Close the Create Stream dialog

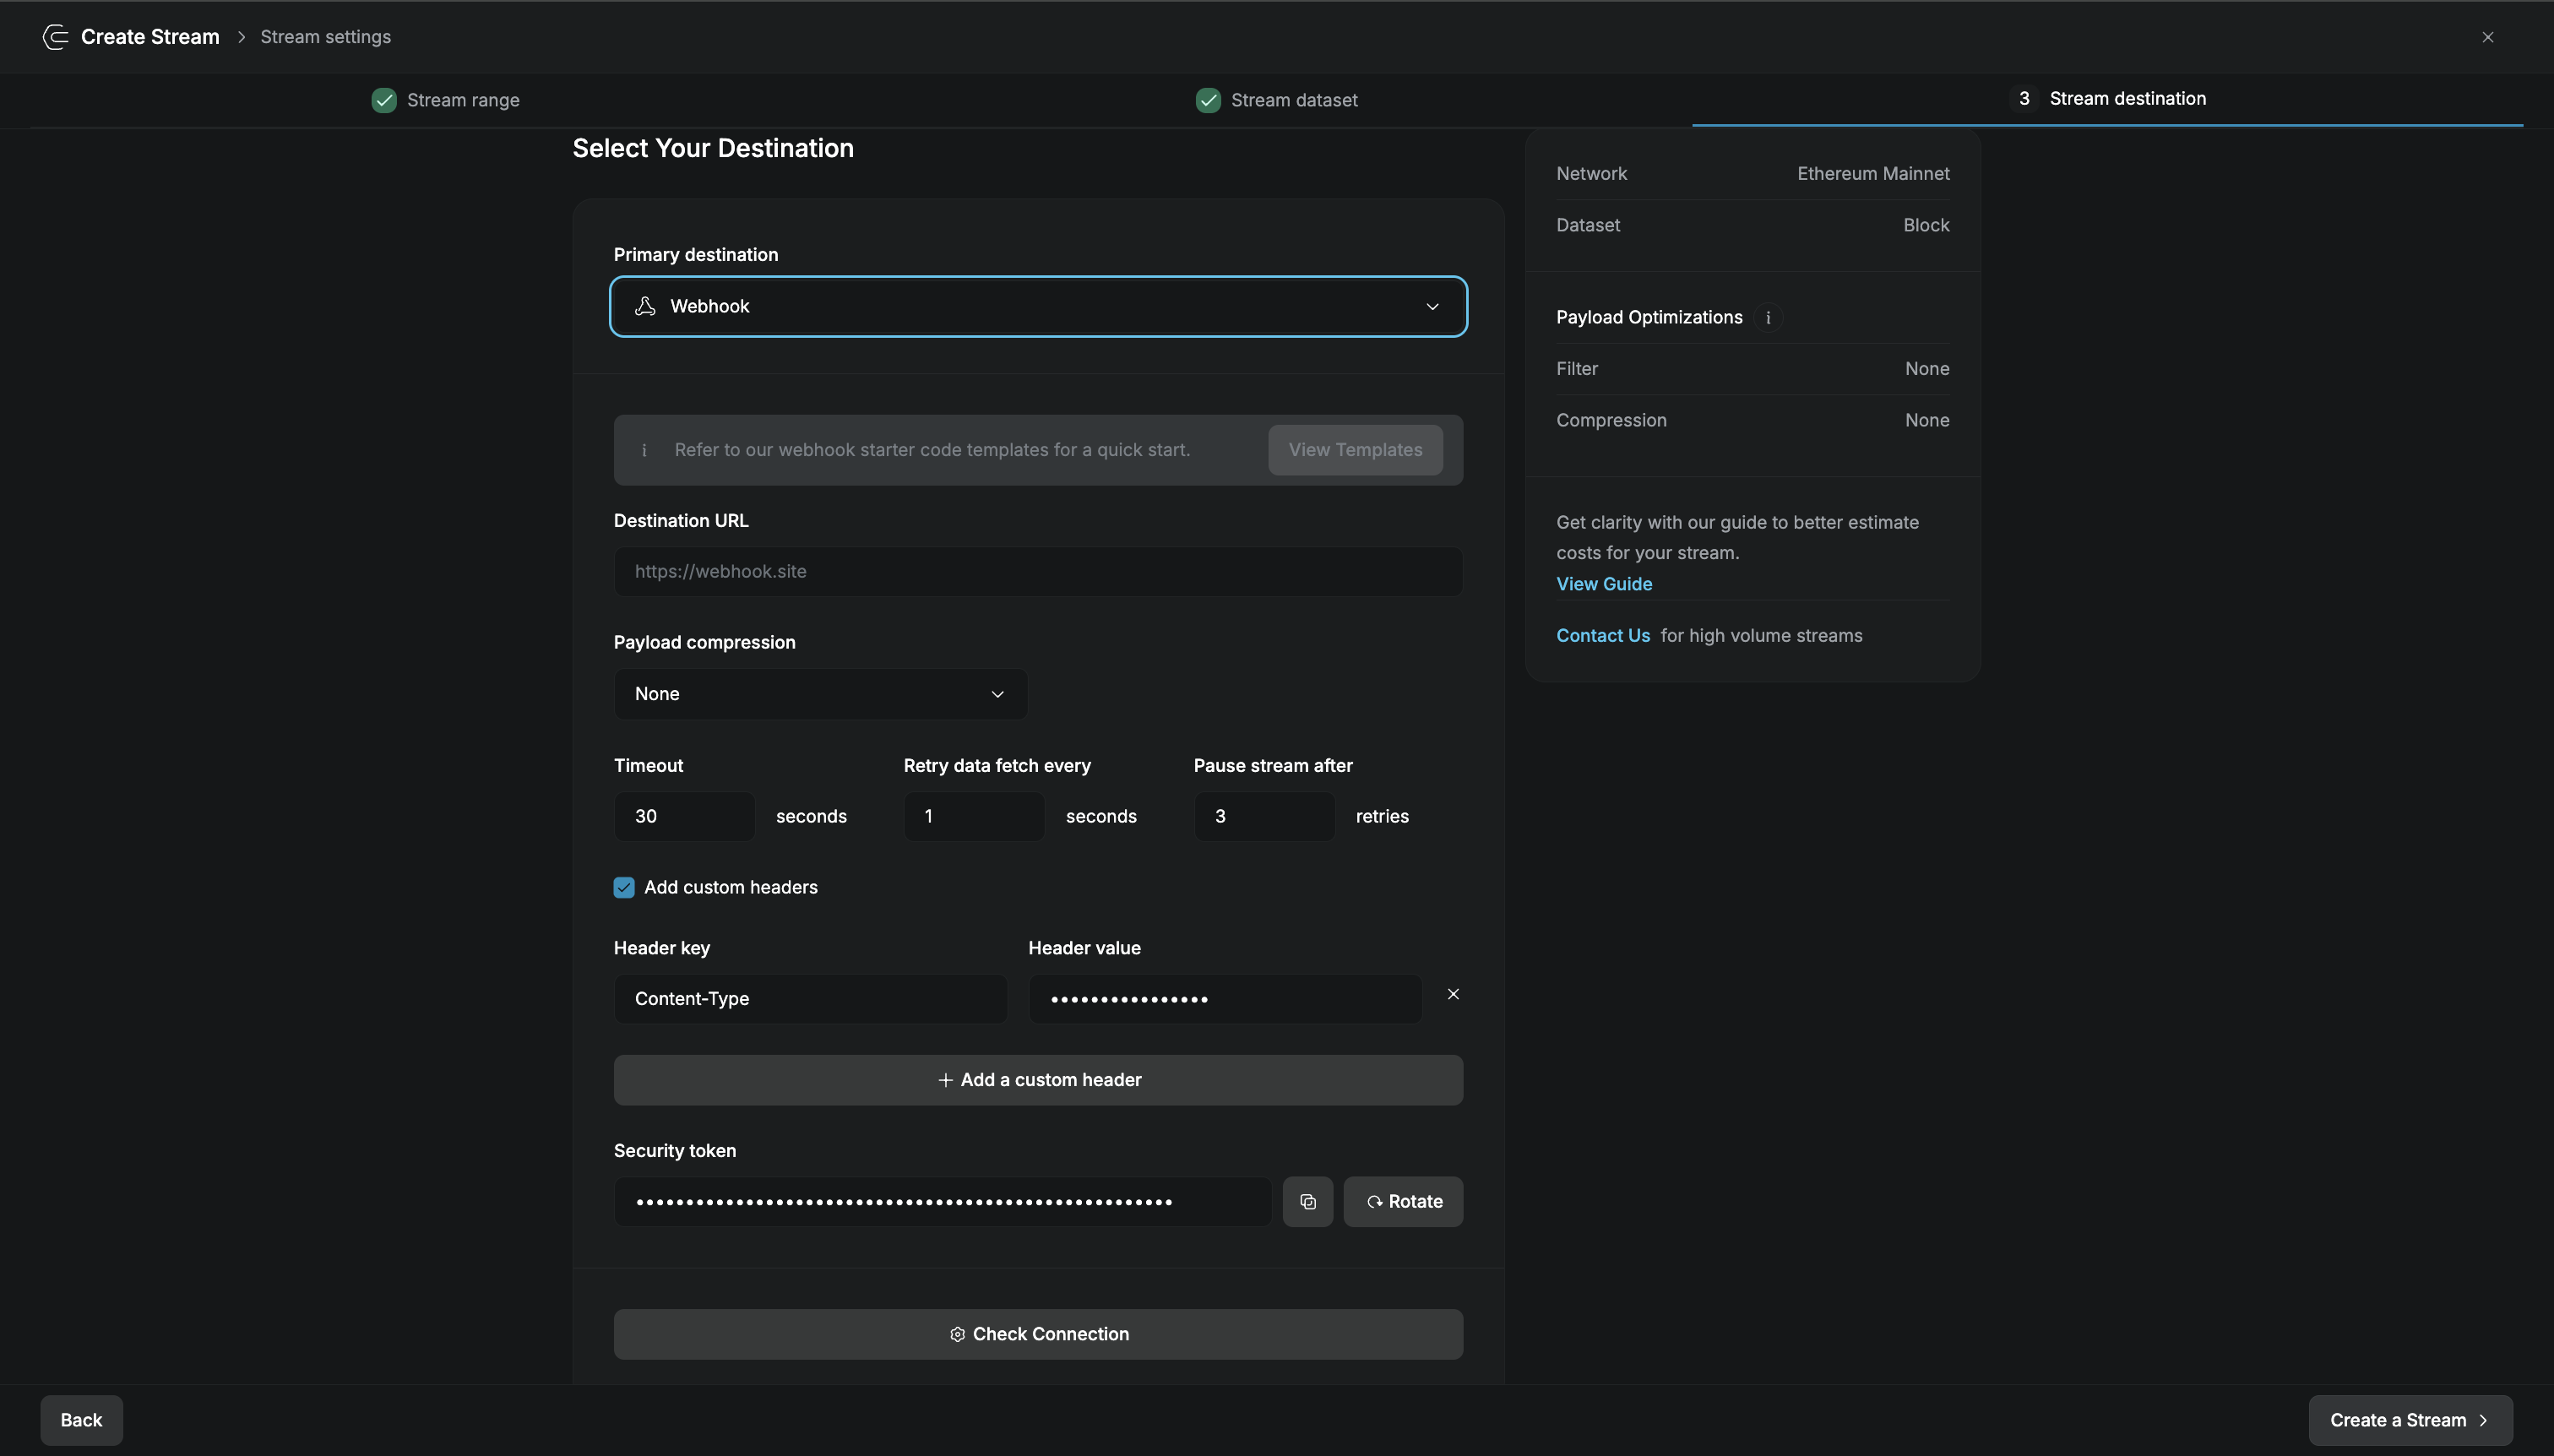pyautogui.click(x=2487, y=37)
